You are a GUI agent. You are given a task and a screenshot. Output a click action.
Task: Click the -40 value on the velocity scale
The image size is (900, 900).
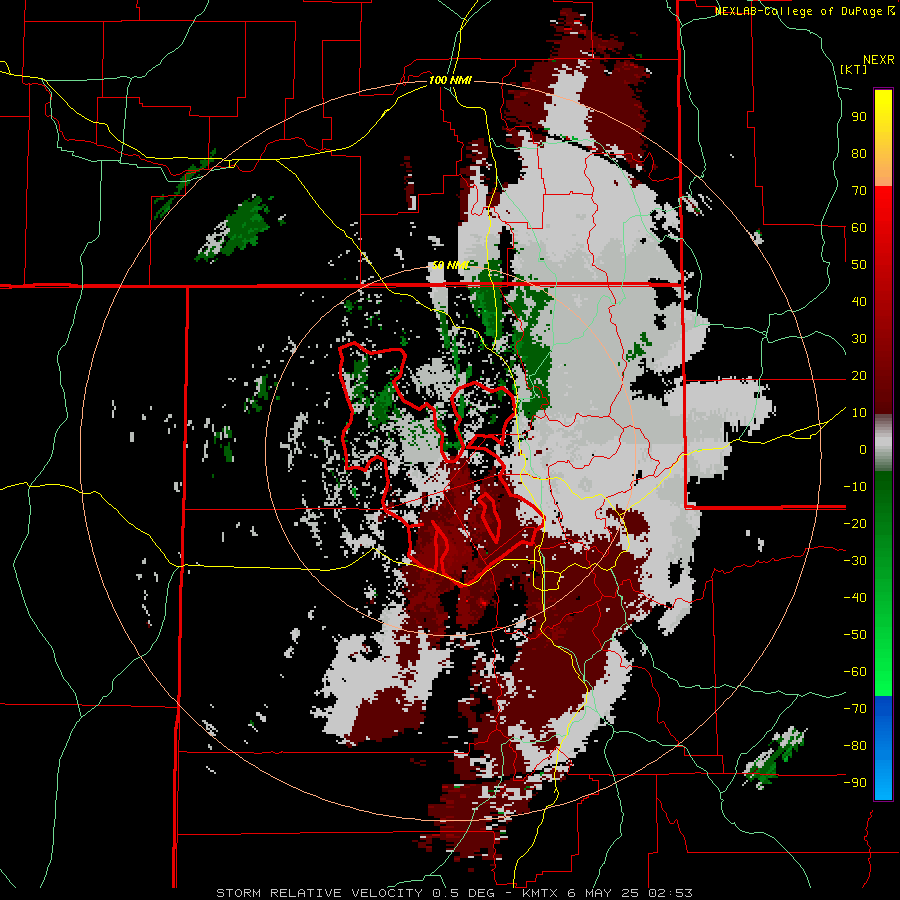[x=855, y=598]
